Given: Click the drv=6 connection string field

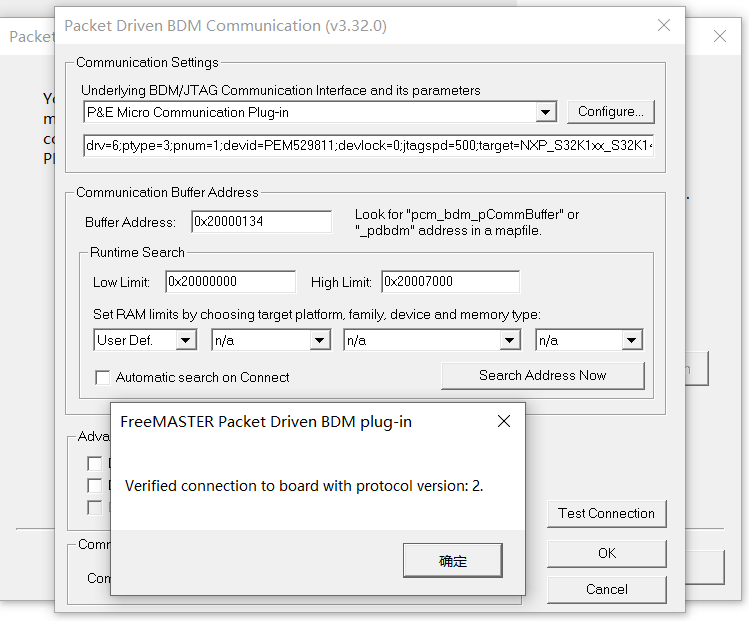Looking at the screenshot, I should 368,145.
